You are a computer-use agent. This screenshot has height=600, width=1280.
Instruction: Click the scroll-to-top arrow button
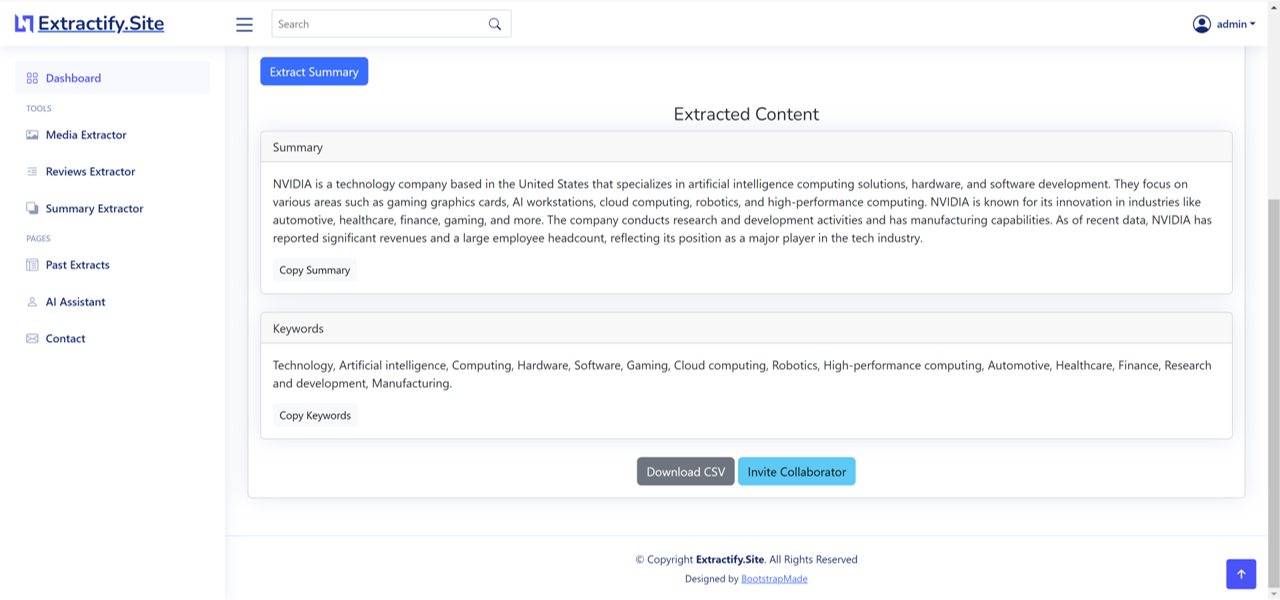[1241, 574]
